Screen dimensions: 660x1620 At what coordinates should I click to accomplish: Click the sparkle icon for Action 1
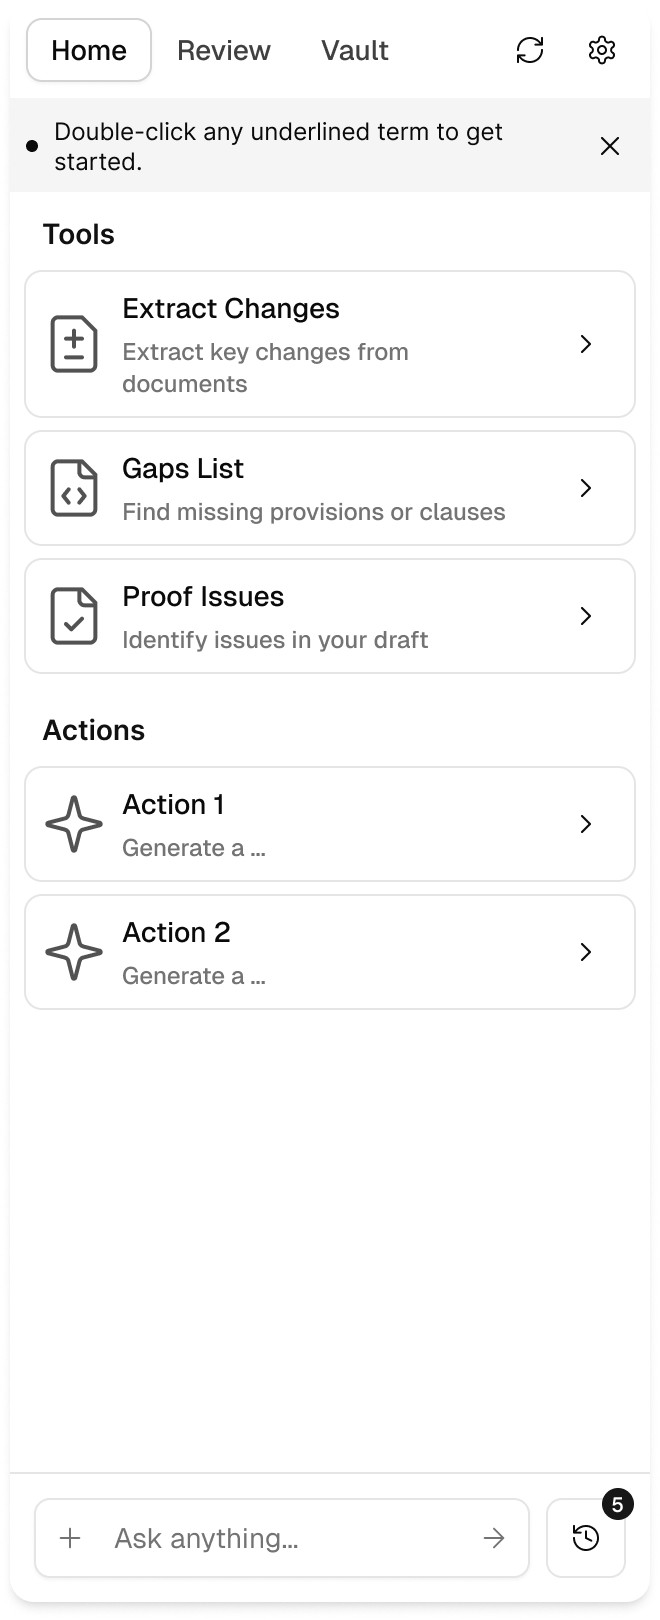74,824
